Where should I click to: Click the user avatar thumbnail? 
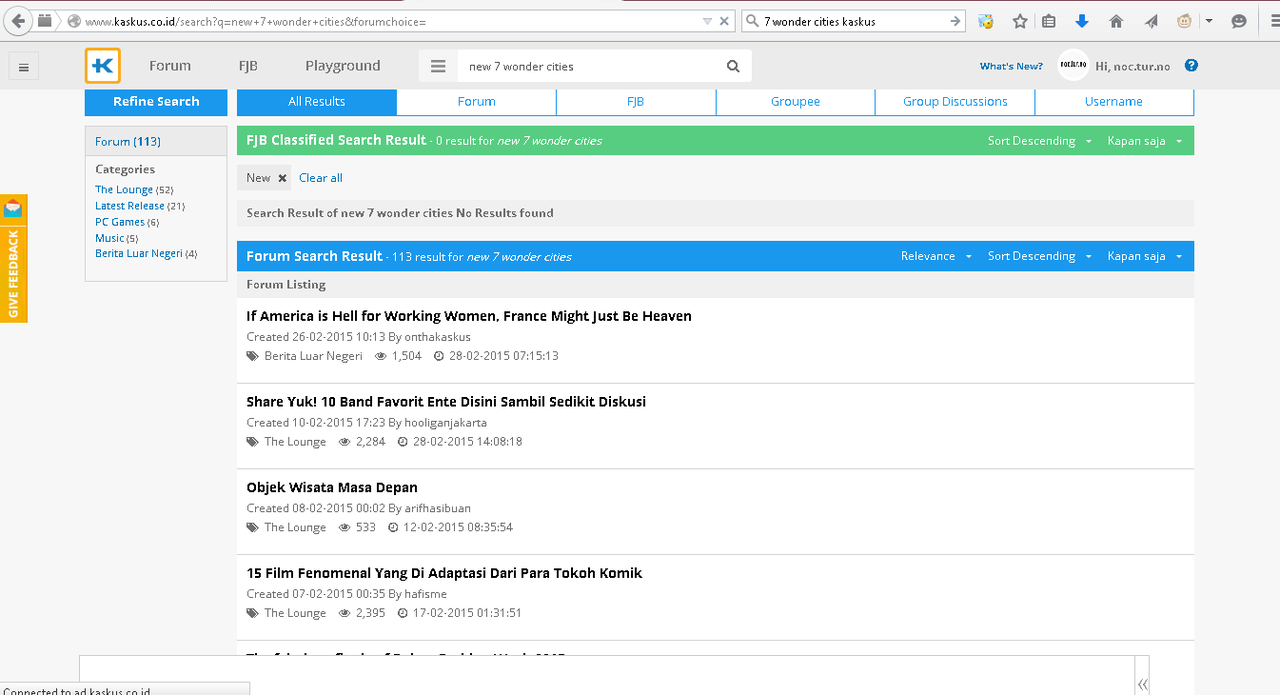(x=1074, y=65)
